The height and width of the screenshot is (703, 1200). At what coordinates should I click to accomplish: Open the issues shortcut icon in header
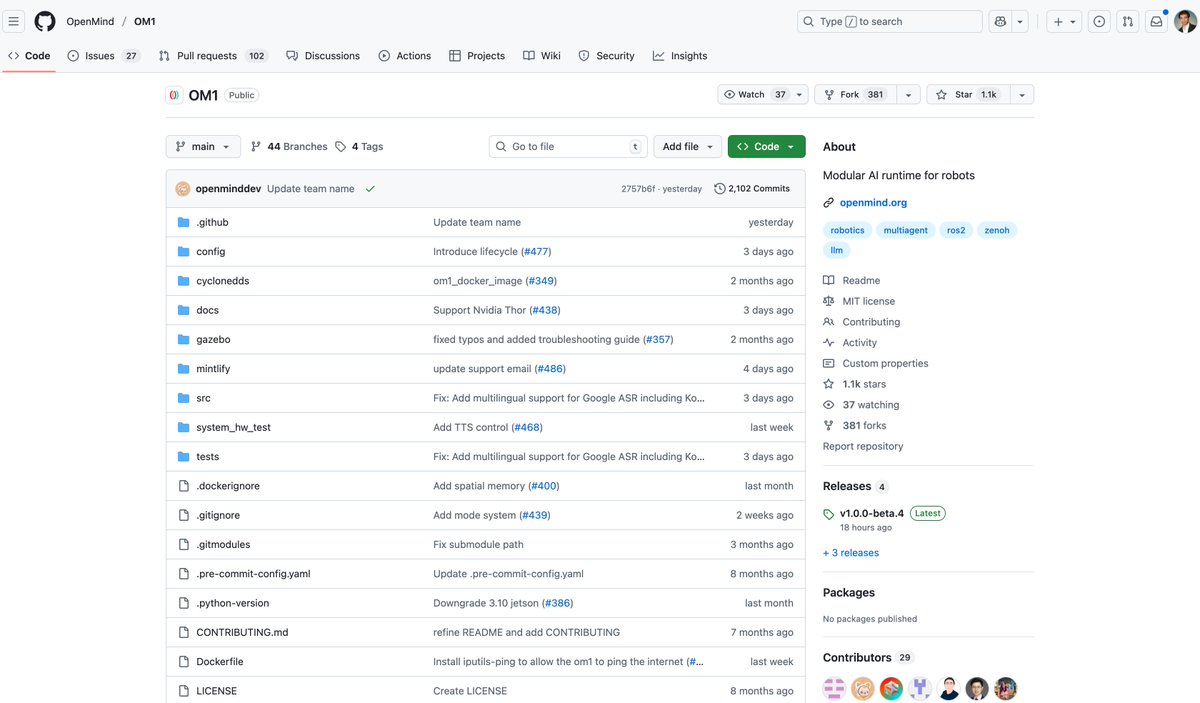(x=1099, y=21)
